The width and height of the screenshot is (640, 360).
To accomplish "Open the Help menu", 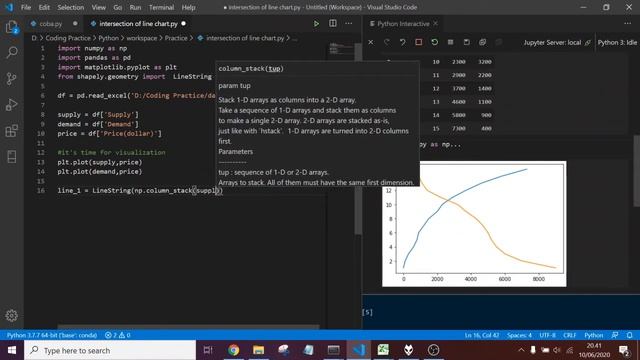I will coord(188,7).
